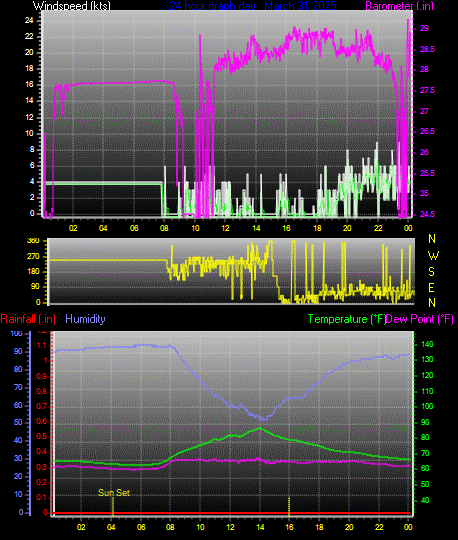
Task: Click hour 08 on the windspeed time axis
Action: 164,228
